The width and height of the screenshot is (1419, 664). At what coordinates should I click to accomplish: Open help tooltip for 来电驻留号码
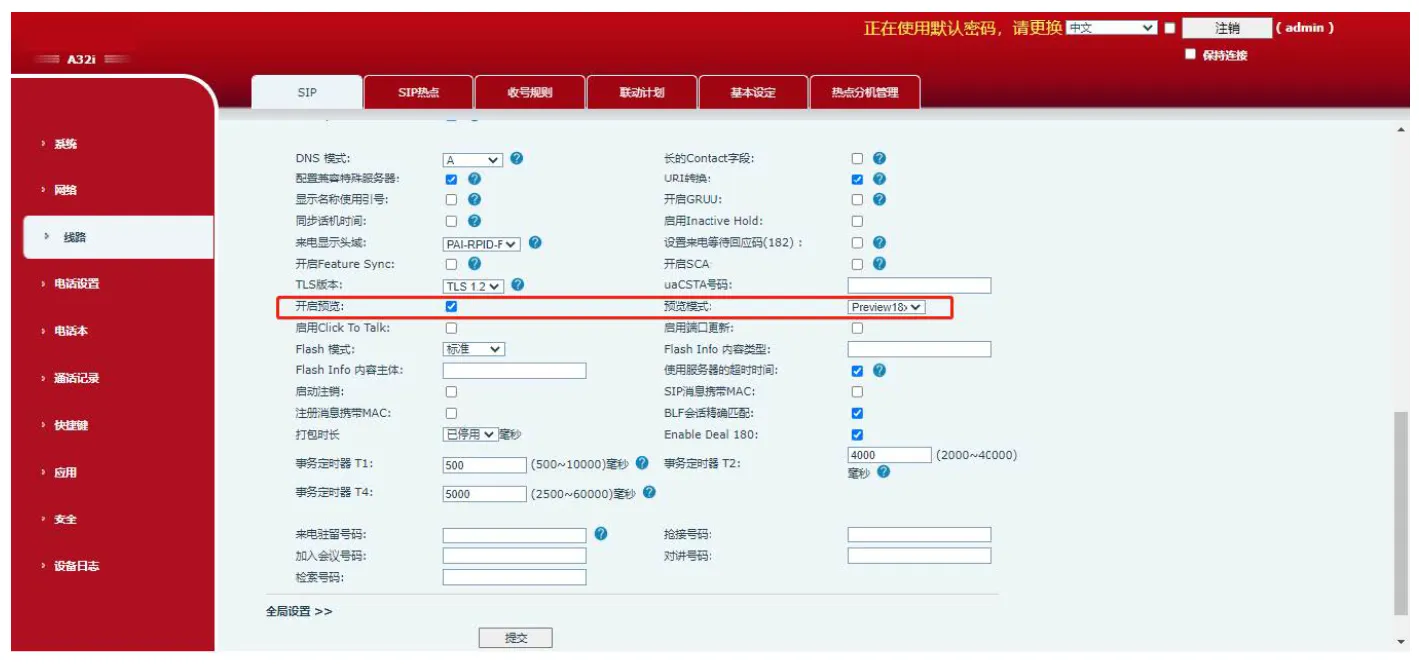(x=600, y=531)
